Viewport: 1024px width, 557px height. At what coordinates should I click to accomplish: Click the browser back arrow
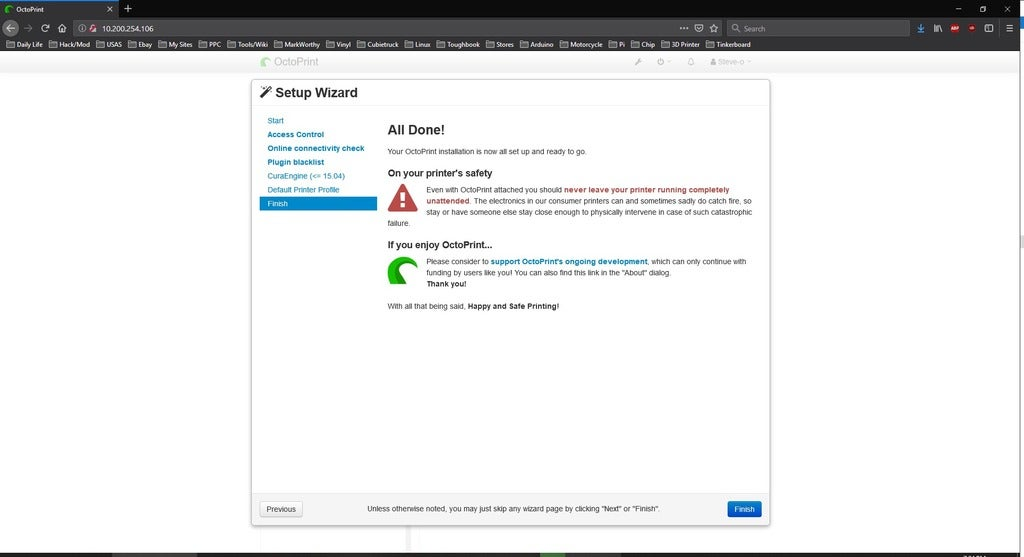point(10,28)
